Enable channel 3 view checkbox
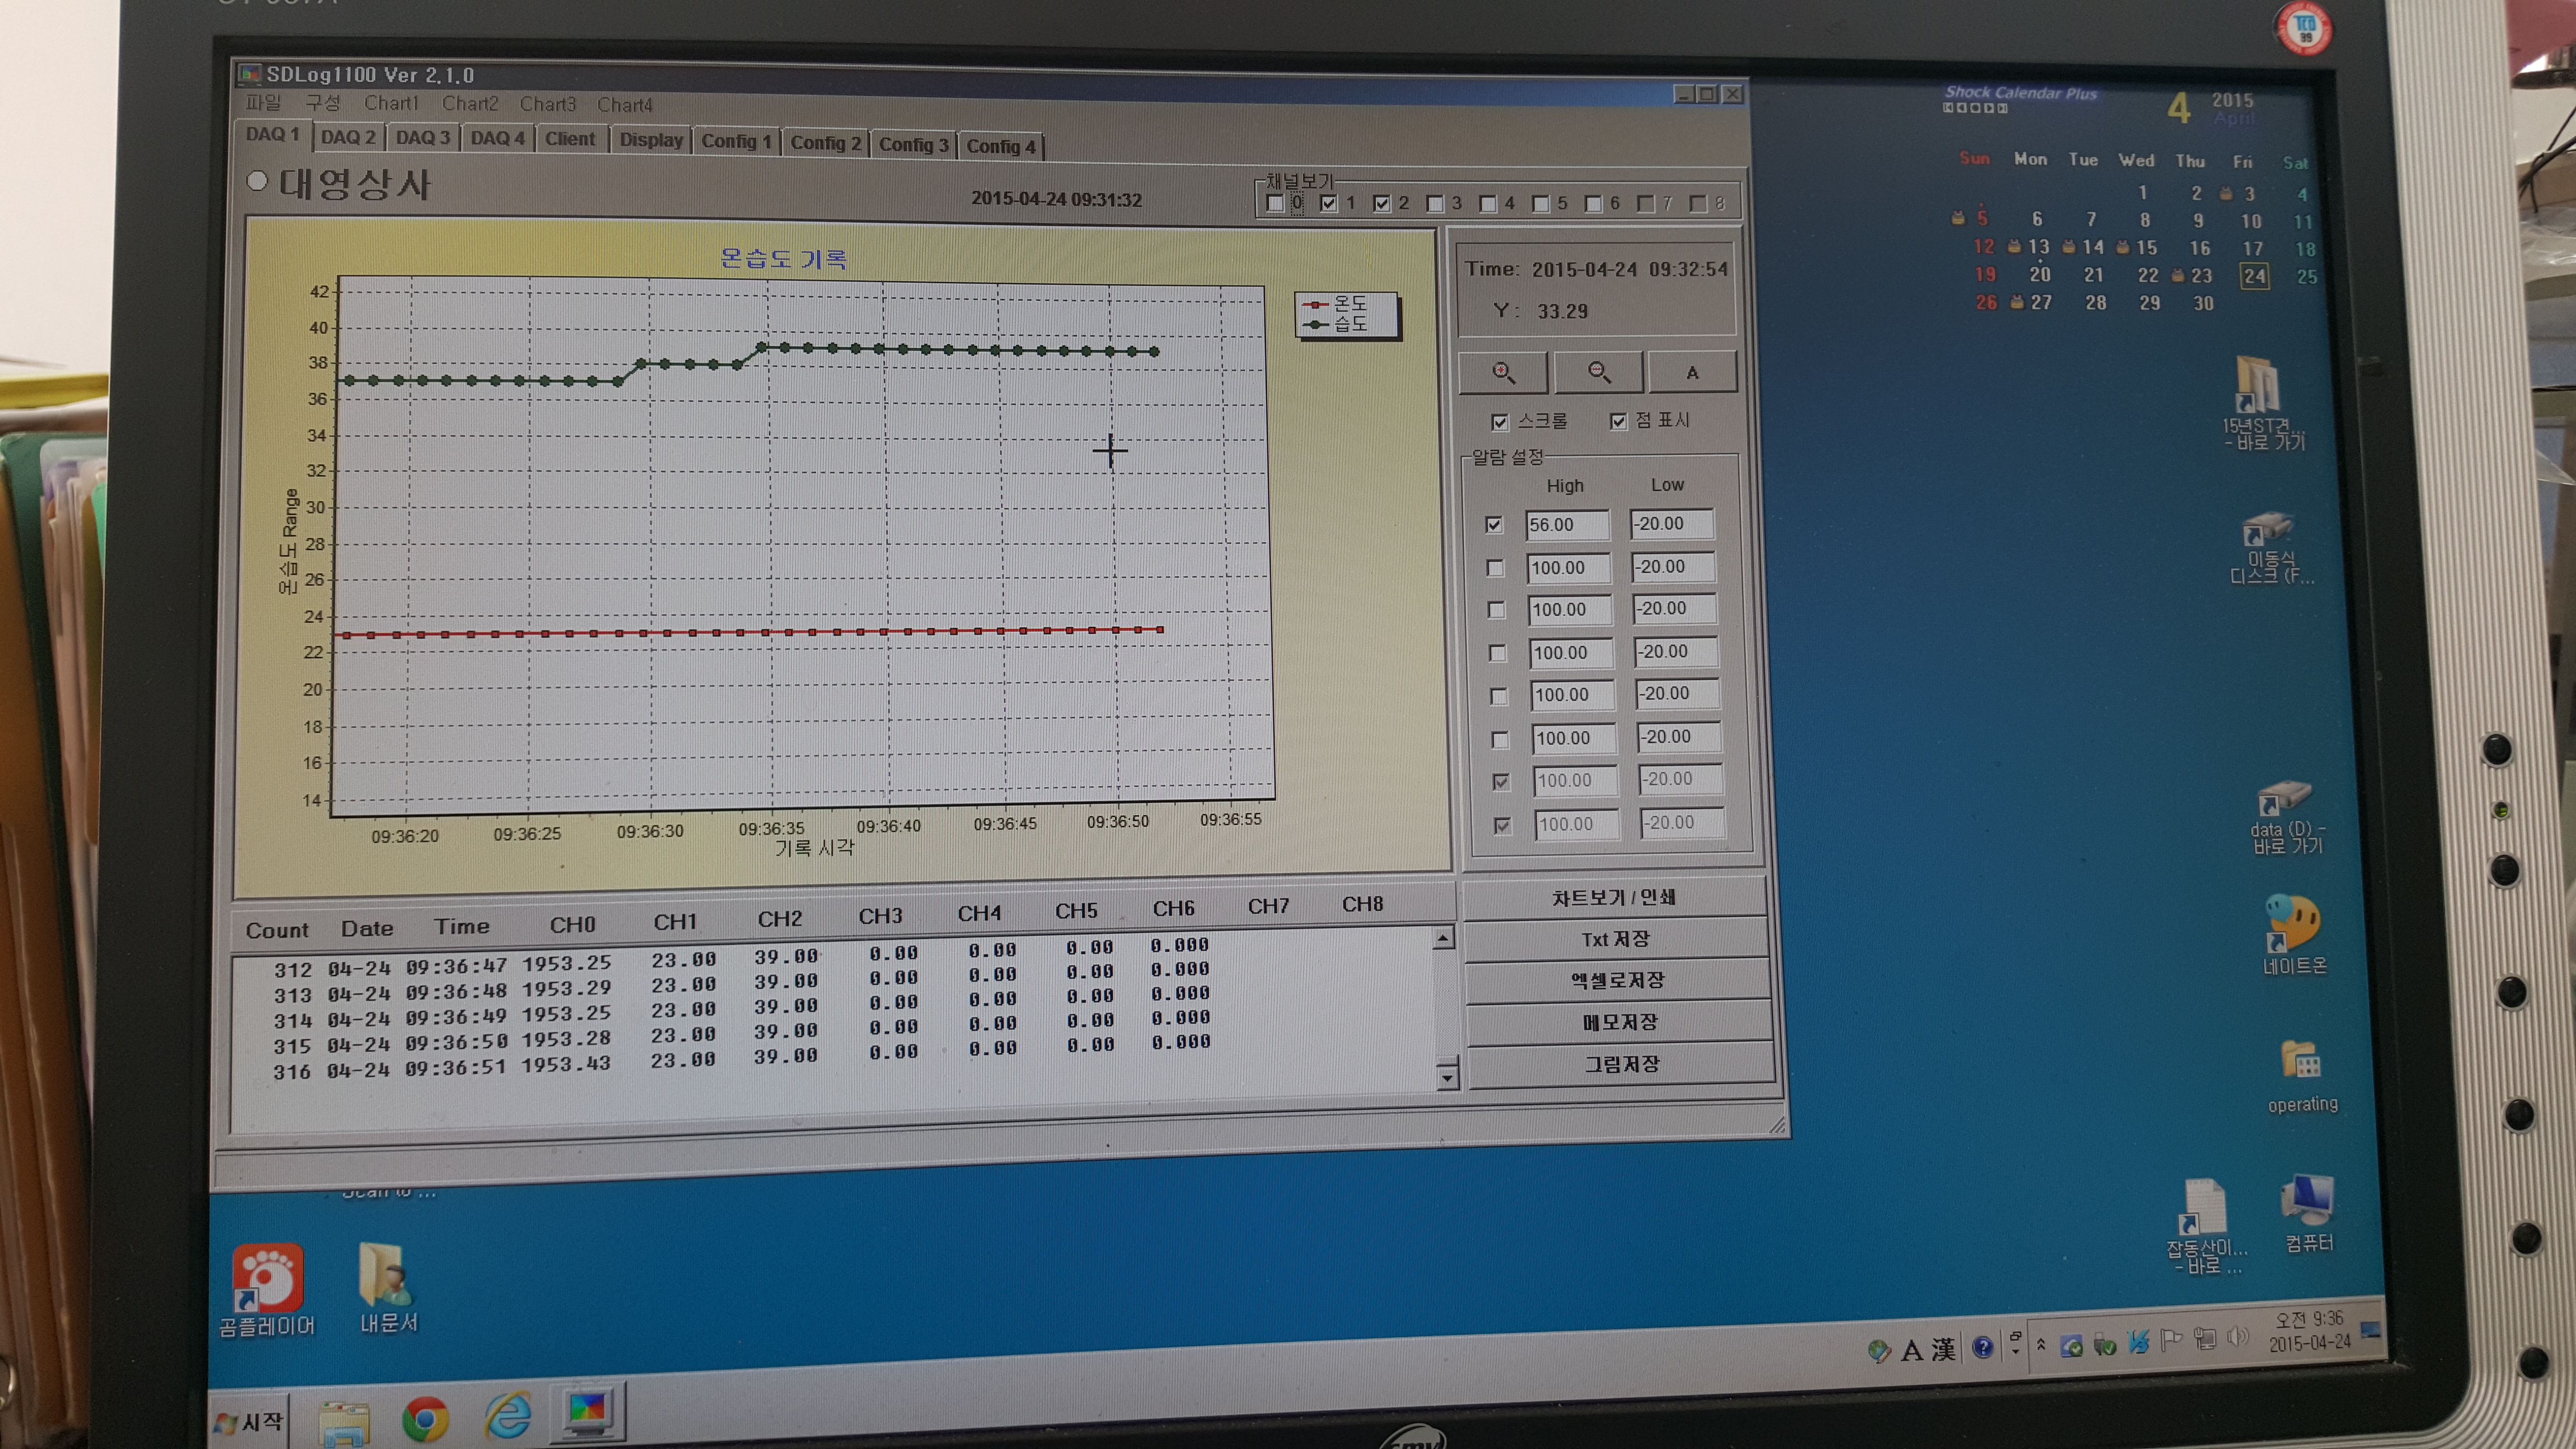This screenshot has height=1449, width=2576. pyautogui.click(x=1435, y=203)
